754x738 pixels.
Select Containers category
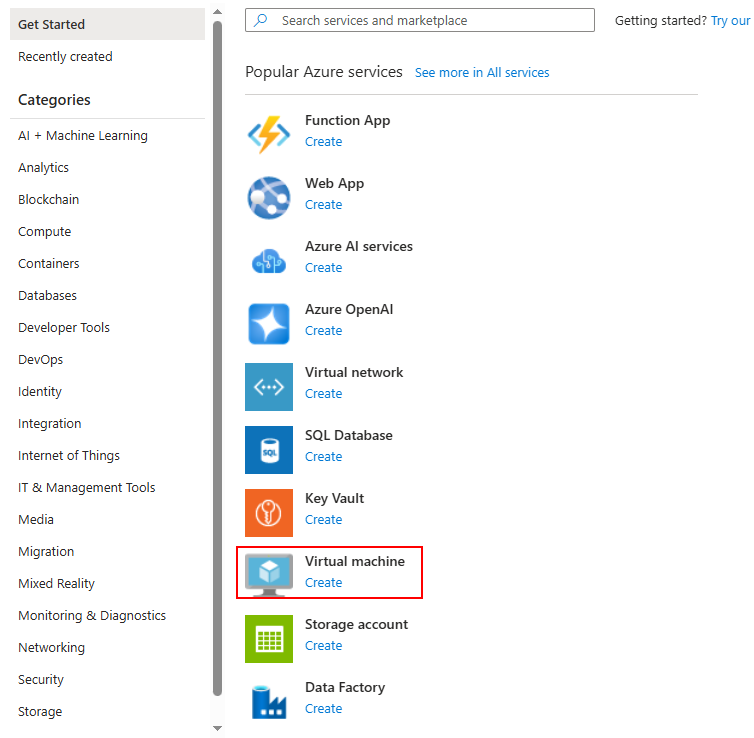click(49, 263)
